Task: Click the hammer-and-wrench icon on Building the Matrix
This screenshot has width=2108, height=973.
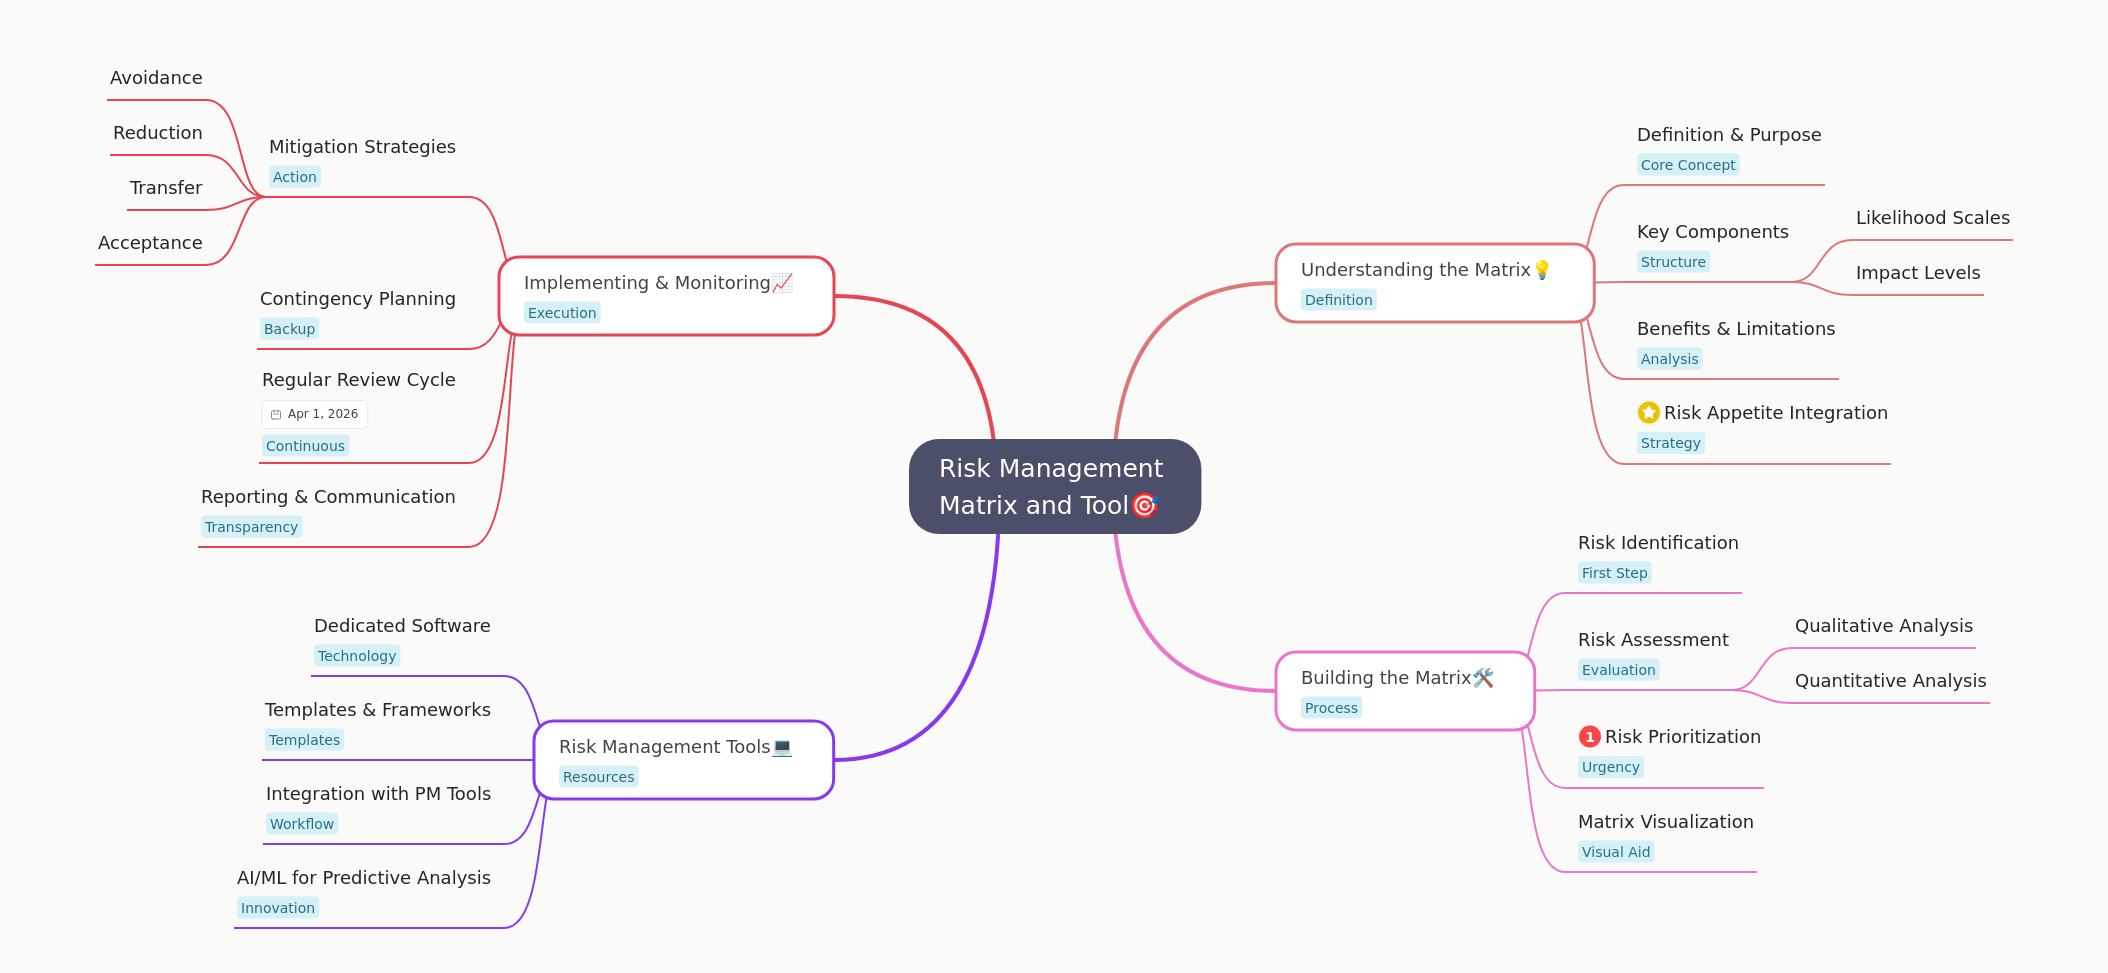Action: click(x=1483, y=677)
